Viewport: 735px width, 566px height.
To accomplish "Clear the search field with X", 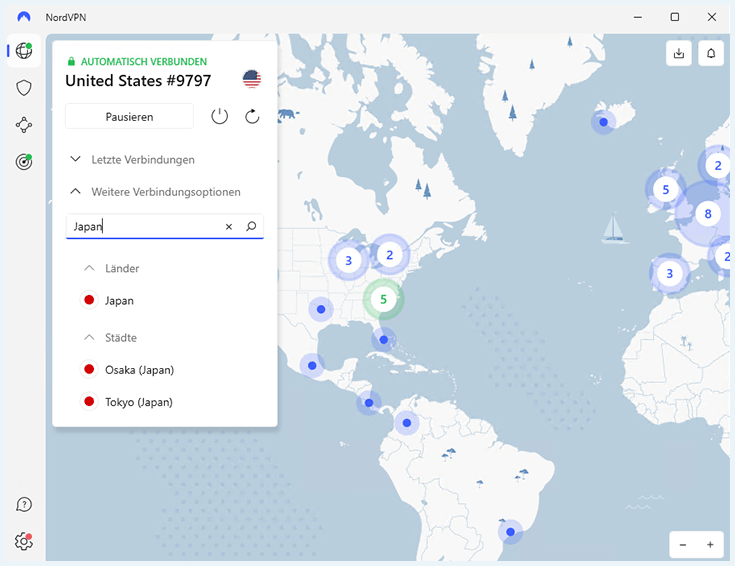I will click(229, 226).
